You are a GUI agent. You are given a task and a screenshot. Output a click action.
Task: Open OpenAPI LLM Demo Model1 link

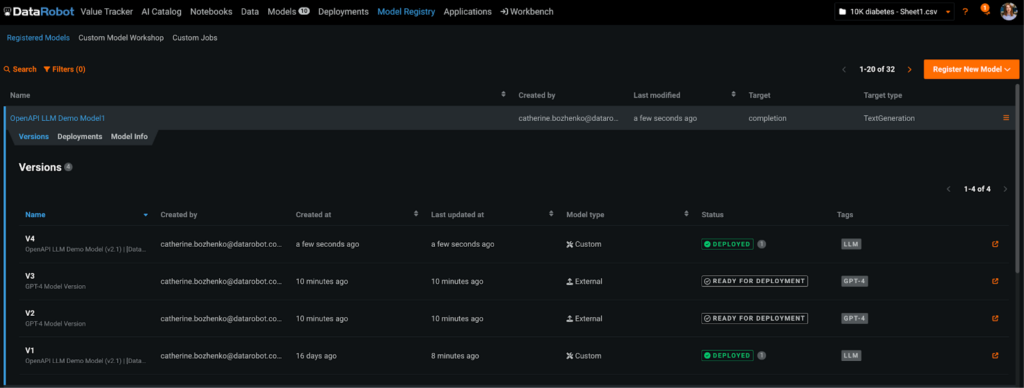point(57,118)
